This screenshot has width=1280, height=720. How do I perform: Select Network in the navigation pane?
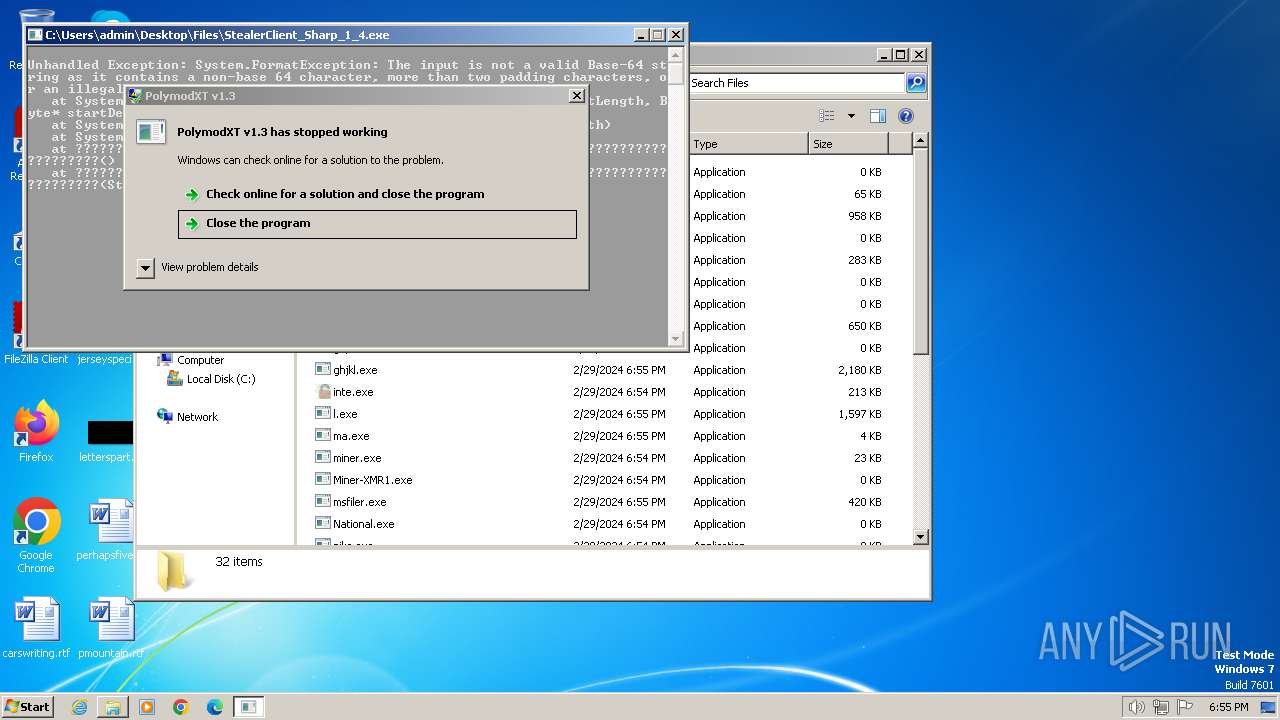(x=197, y=417)
